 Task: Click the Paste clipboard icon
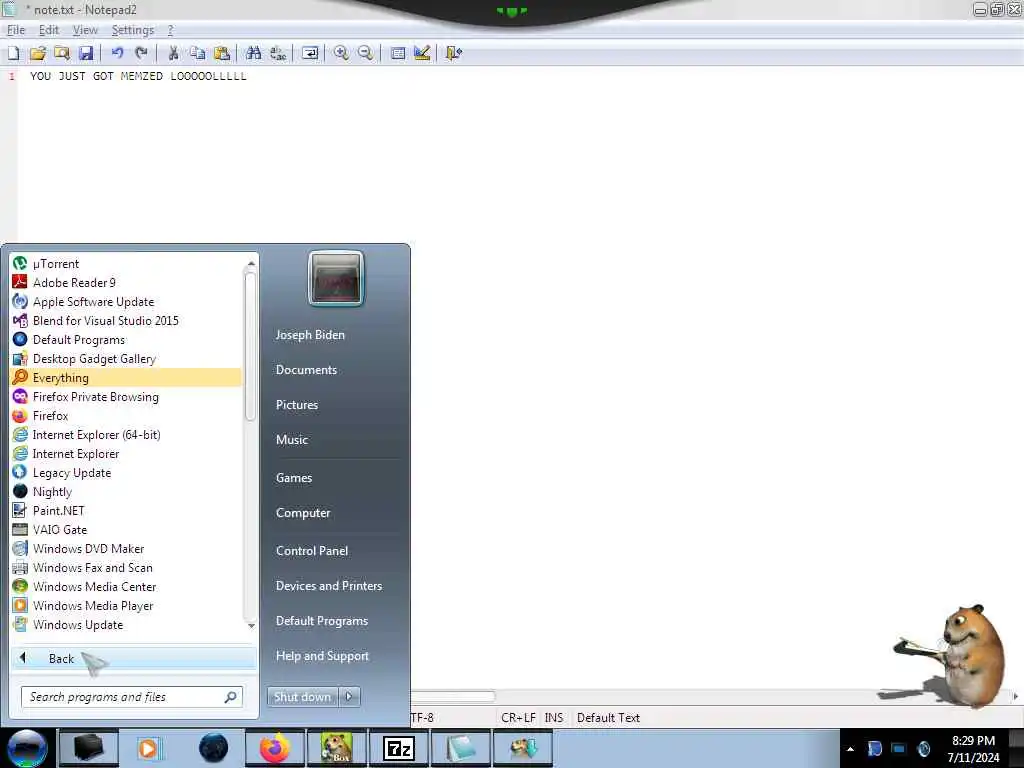coord(221,54)
